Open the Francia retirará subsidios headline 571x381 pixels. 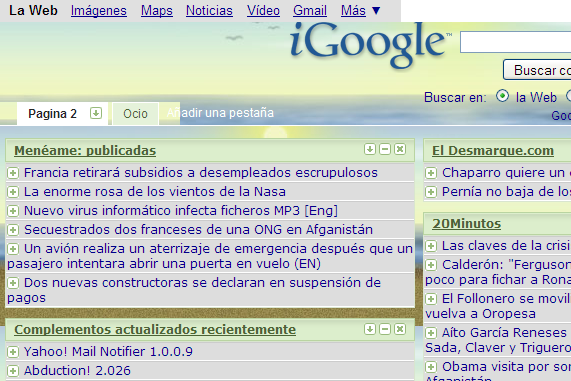201,173
